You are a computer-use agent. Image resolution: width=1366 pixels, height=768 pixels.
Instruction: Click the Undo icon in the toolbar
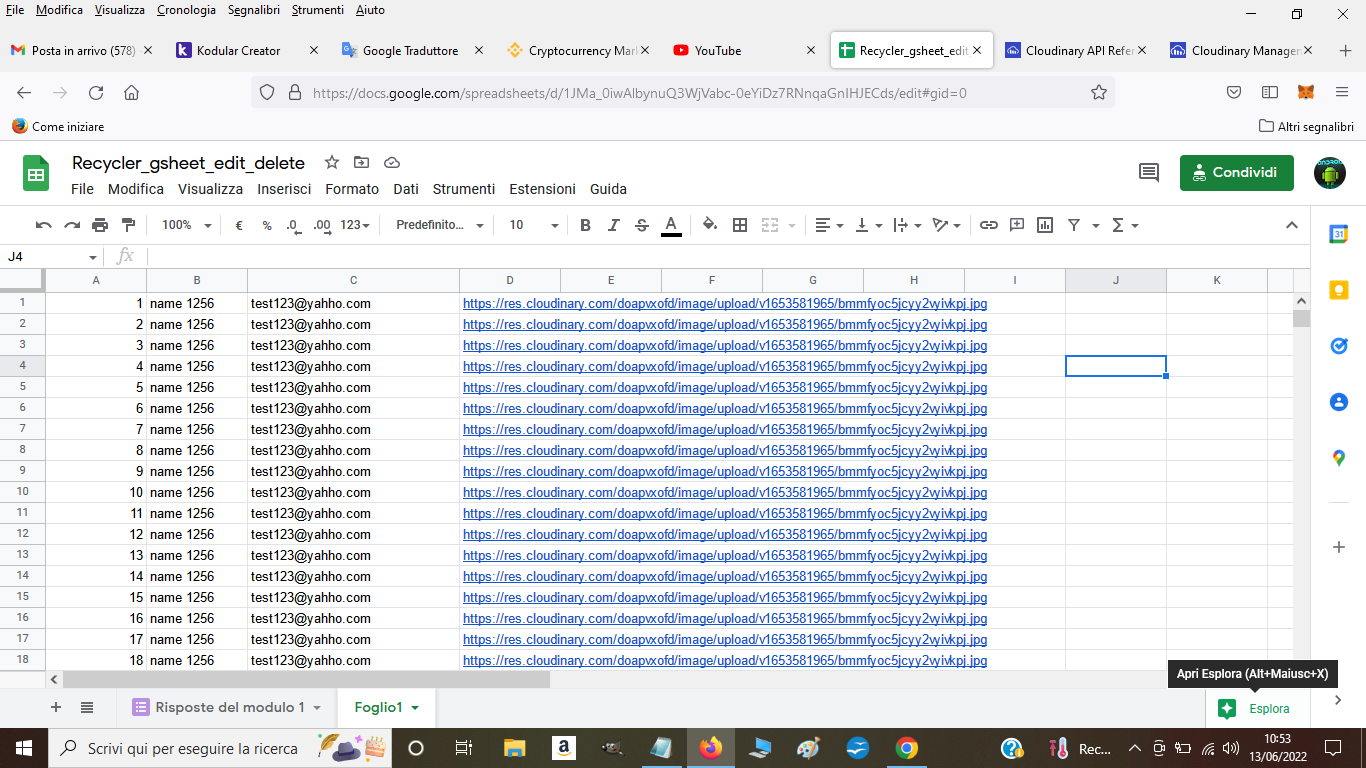[x=43, y=225]
